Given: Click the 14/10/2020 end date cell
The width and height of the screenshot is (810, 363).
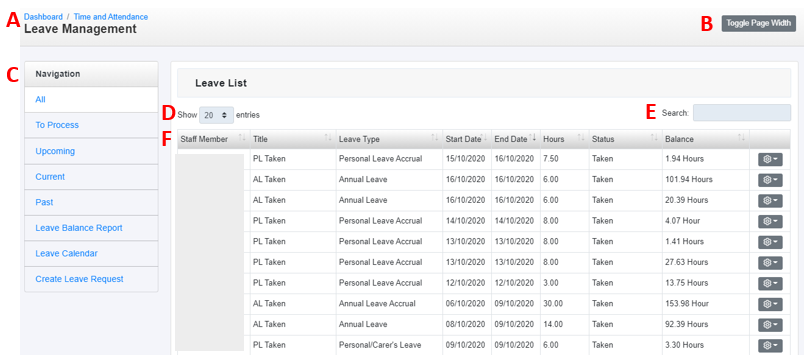Looking at the screenshot, I should tap(516, 221).
